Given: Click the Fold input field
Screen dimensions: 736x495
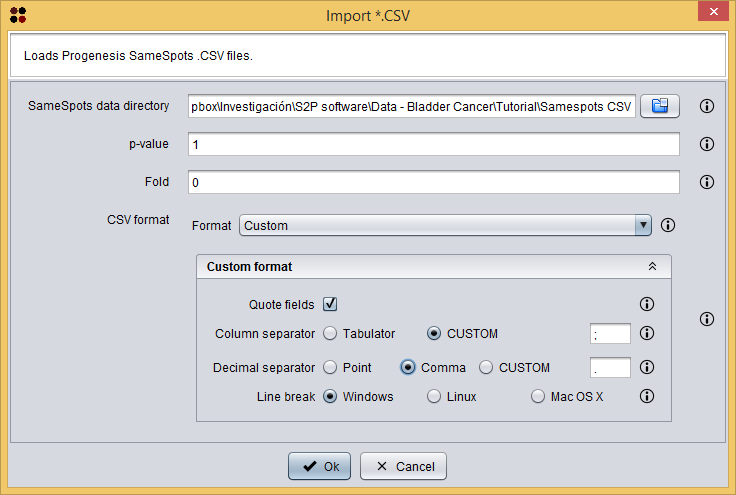Looking at the screenshot, I should tap(432, 182).
